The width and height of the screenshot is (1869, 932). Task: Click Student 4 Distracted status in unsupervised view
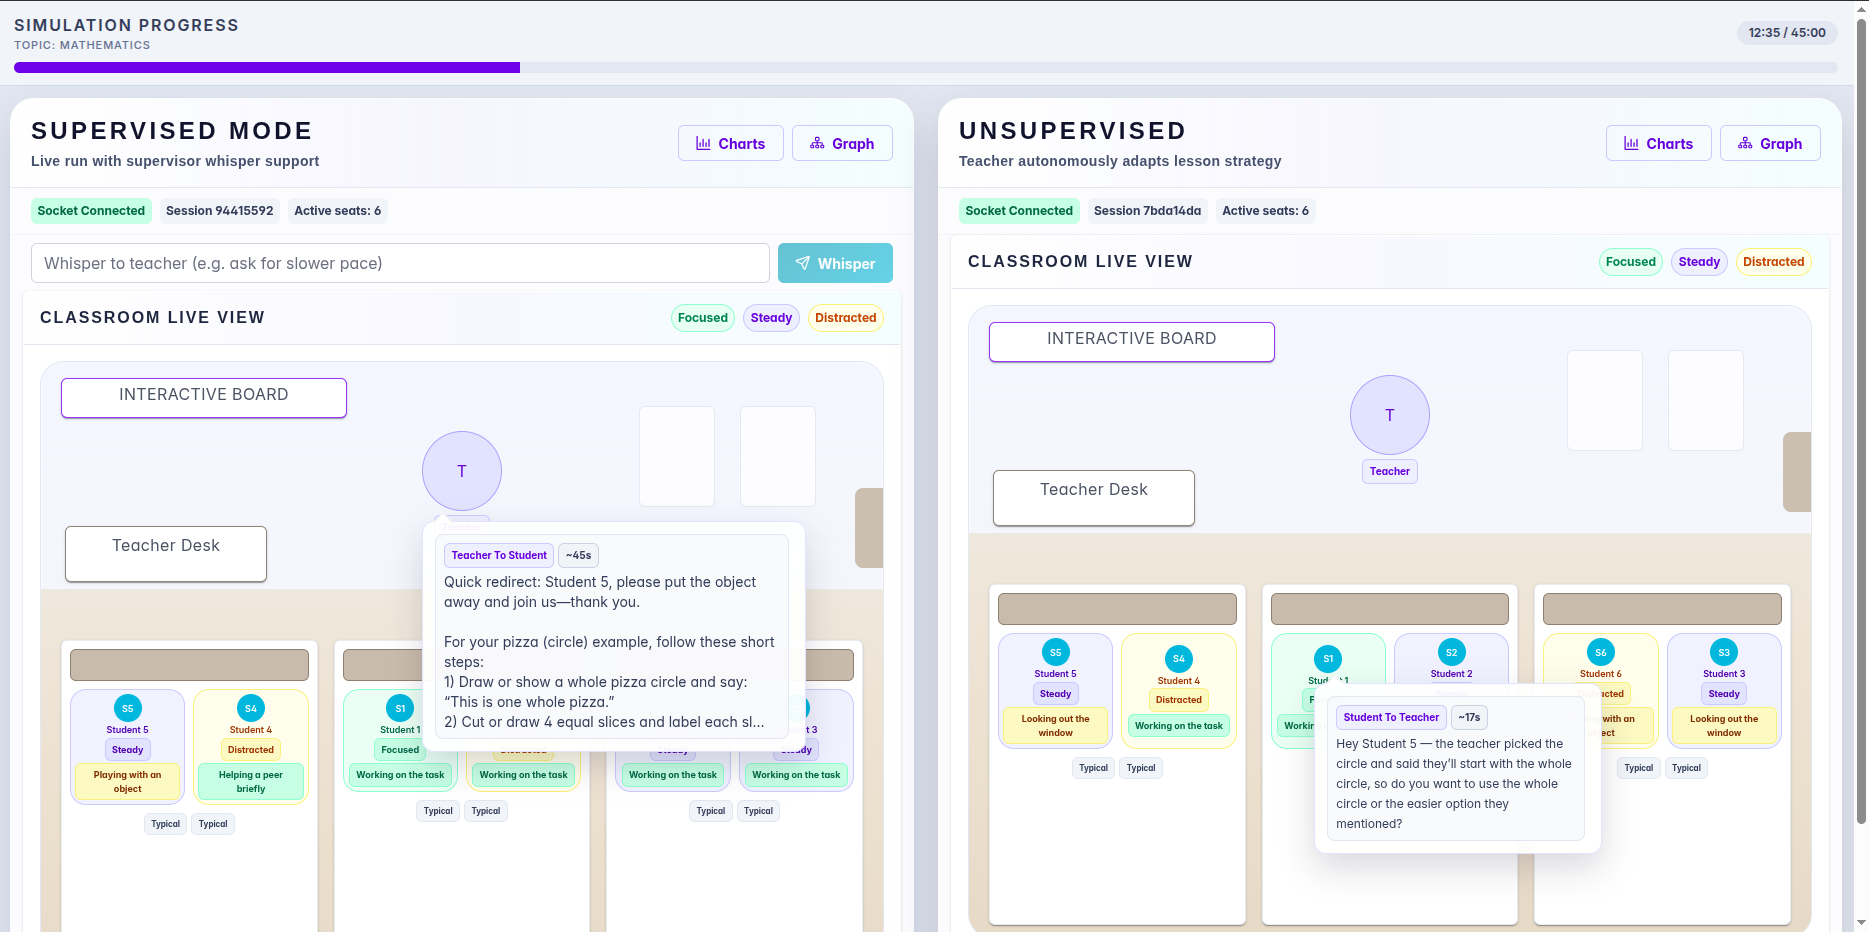click(1179, 700)
